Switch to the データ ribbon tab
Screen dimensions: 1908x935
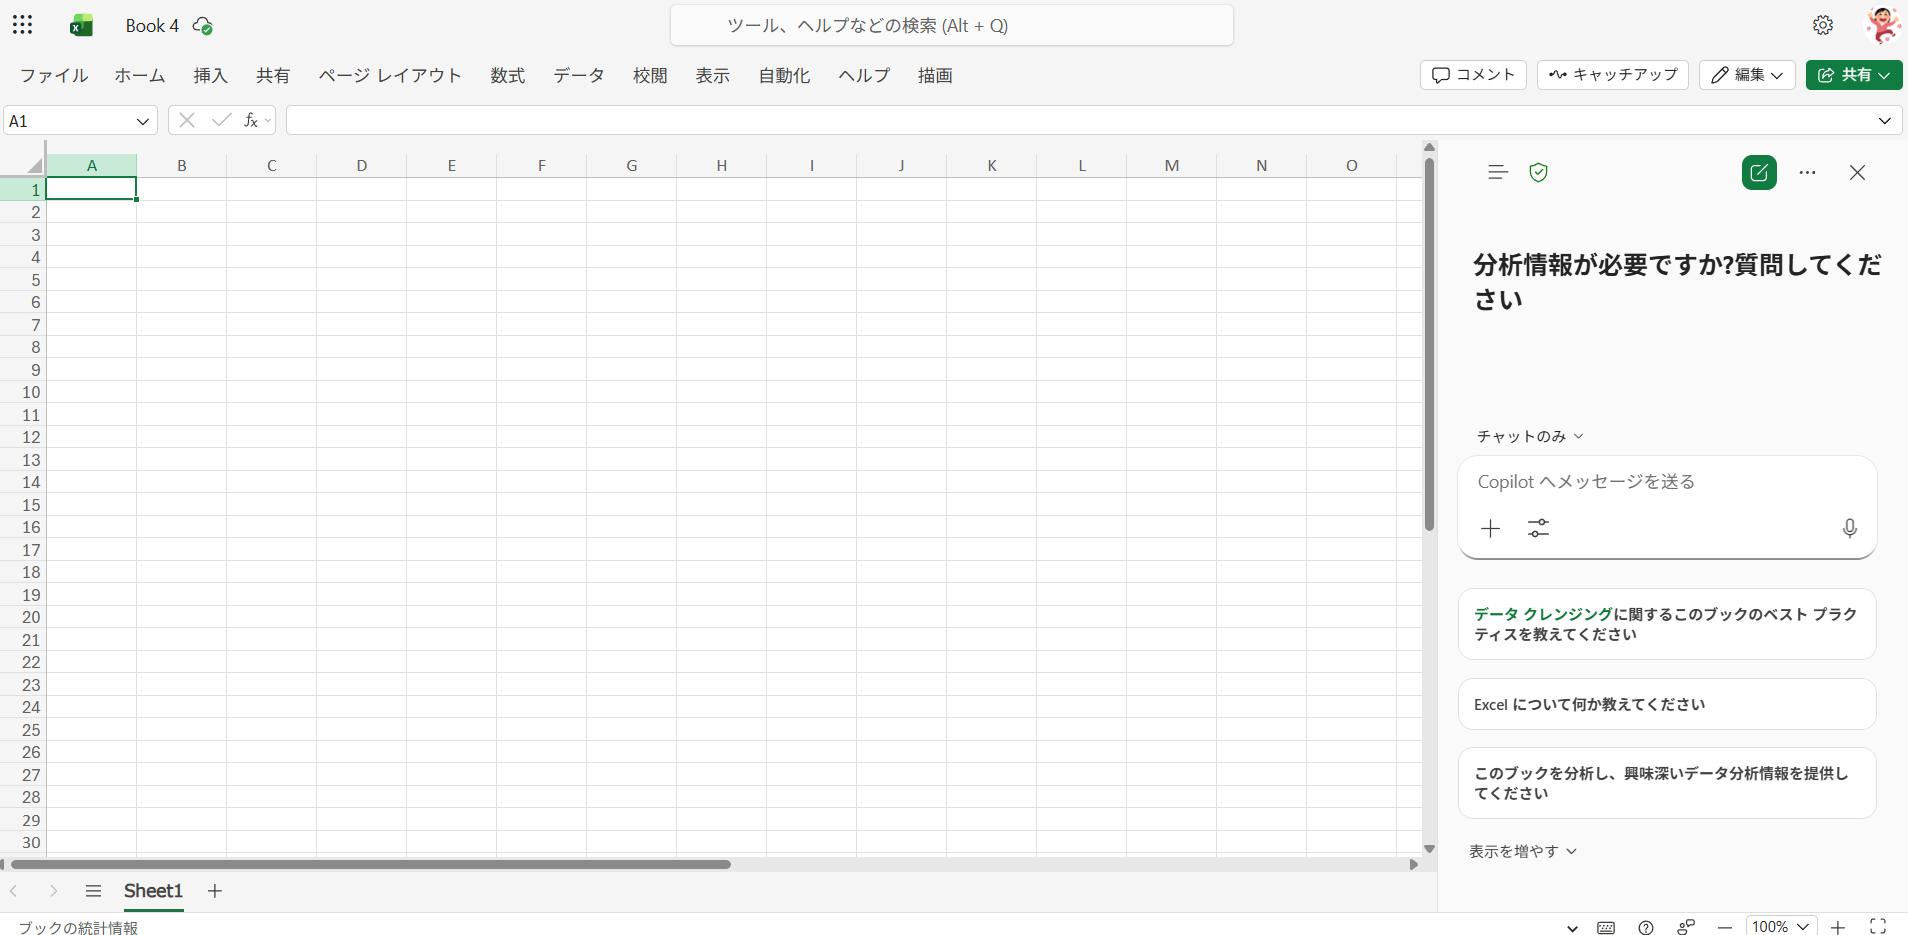click(578, 75)
